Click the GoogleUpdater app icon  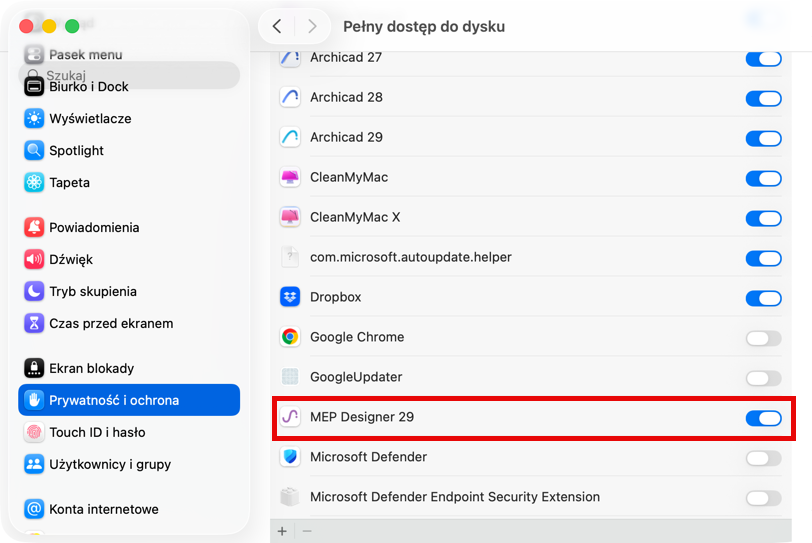[x=290, y=377]
